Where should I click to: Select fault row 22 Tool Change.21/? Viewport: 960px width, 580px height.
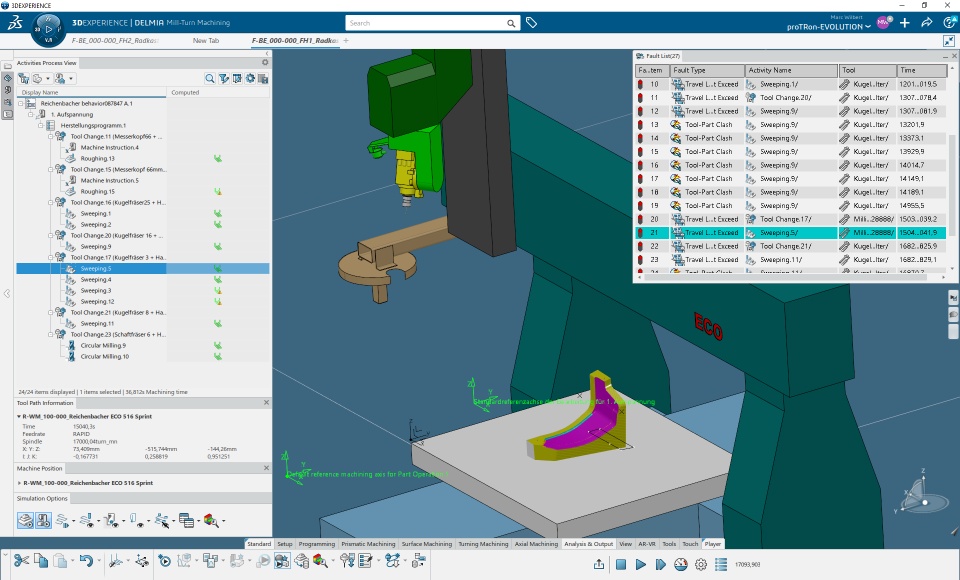[x=790, y=246]
